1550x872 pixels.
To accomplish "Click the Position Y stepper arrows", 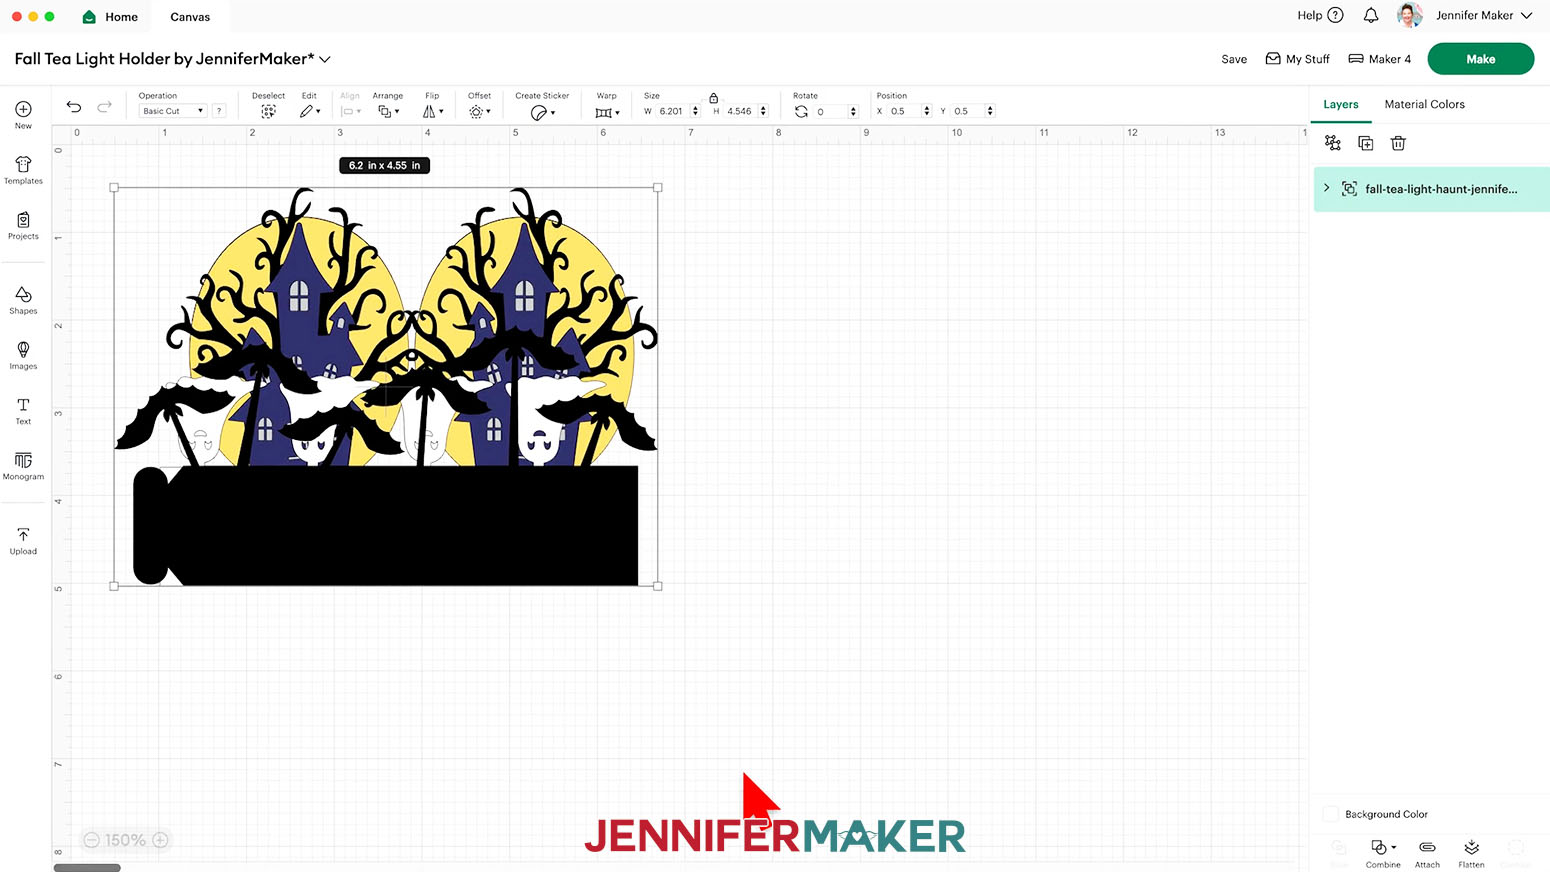I will (x=990, y=111).
